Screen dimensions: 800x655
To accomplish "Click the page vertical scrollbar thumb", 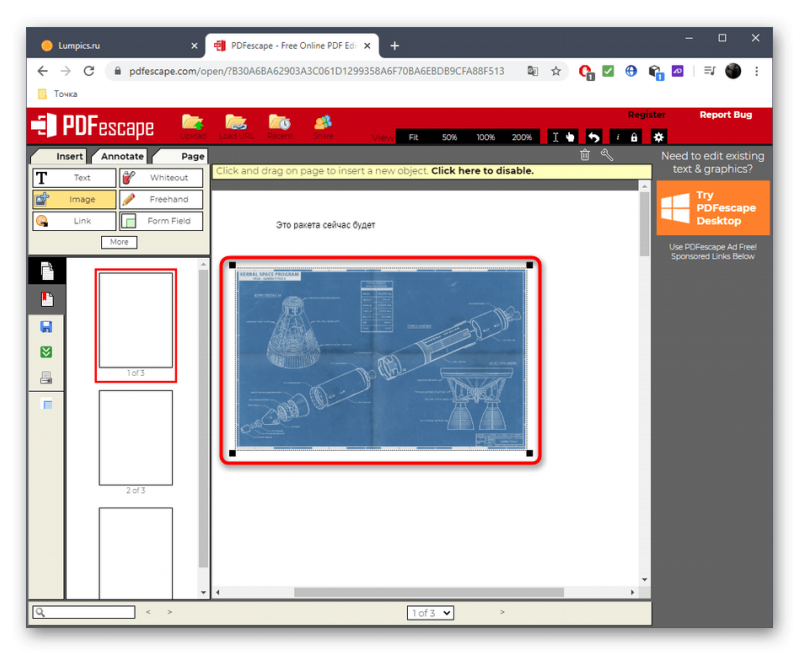I will [644, 222].
